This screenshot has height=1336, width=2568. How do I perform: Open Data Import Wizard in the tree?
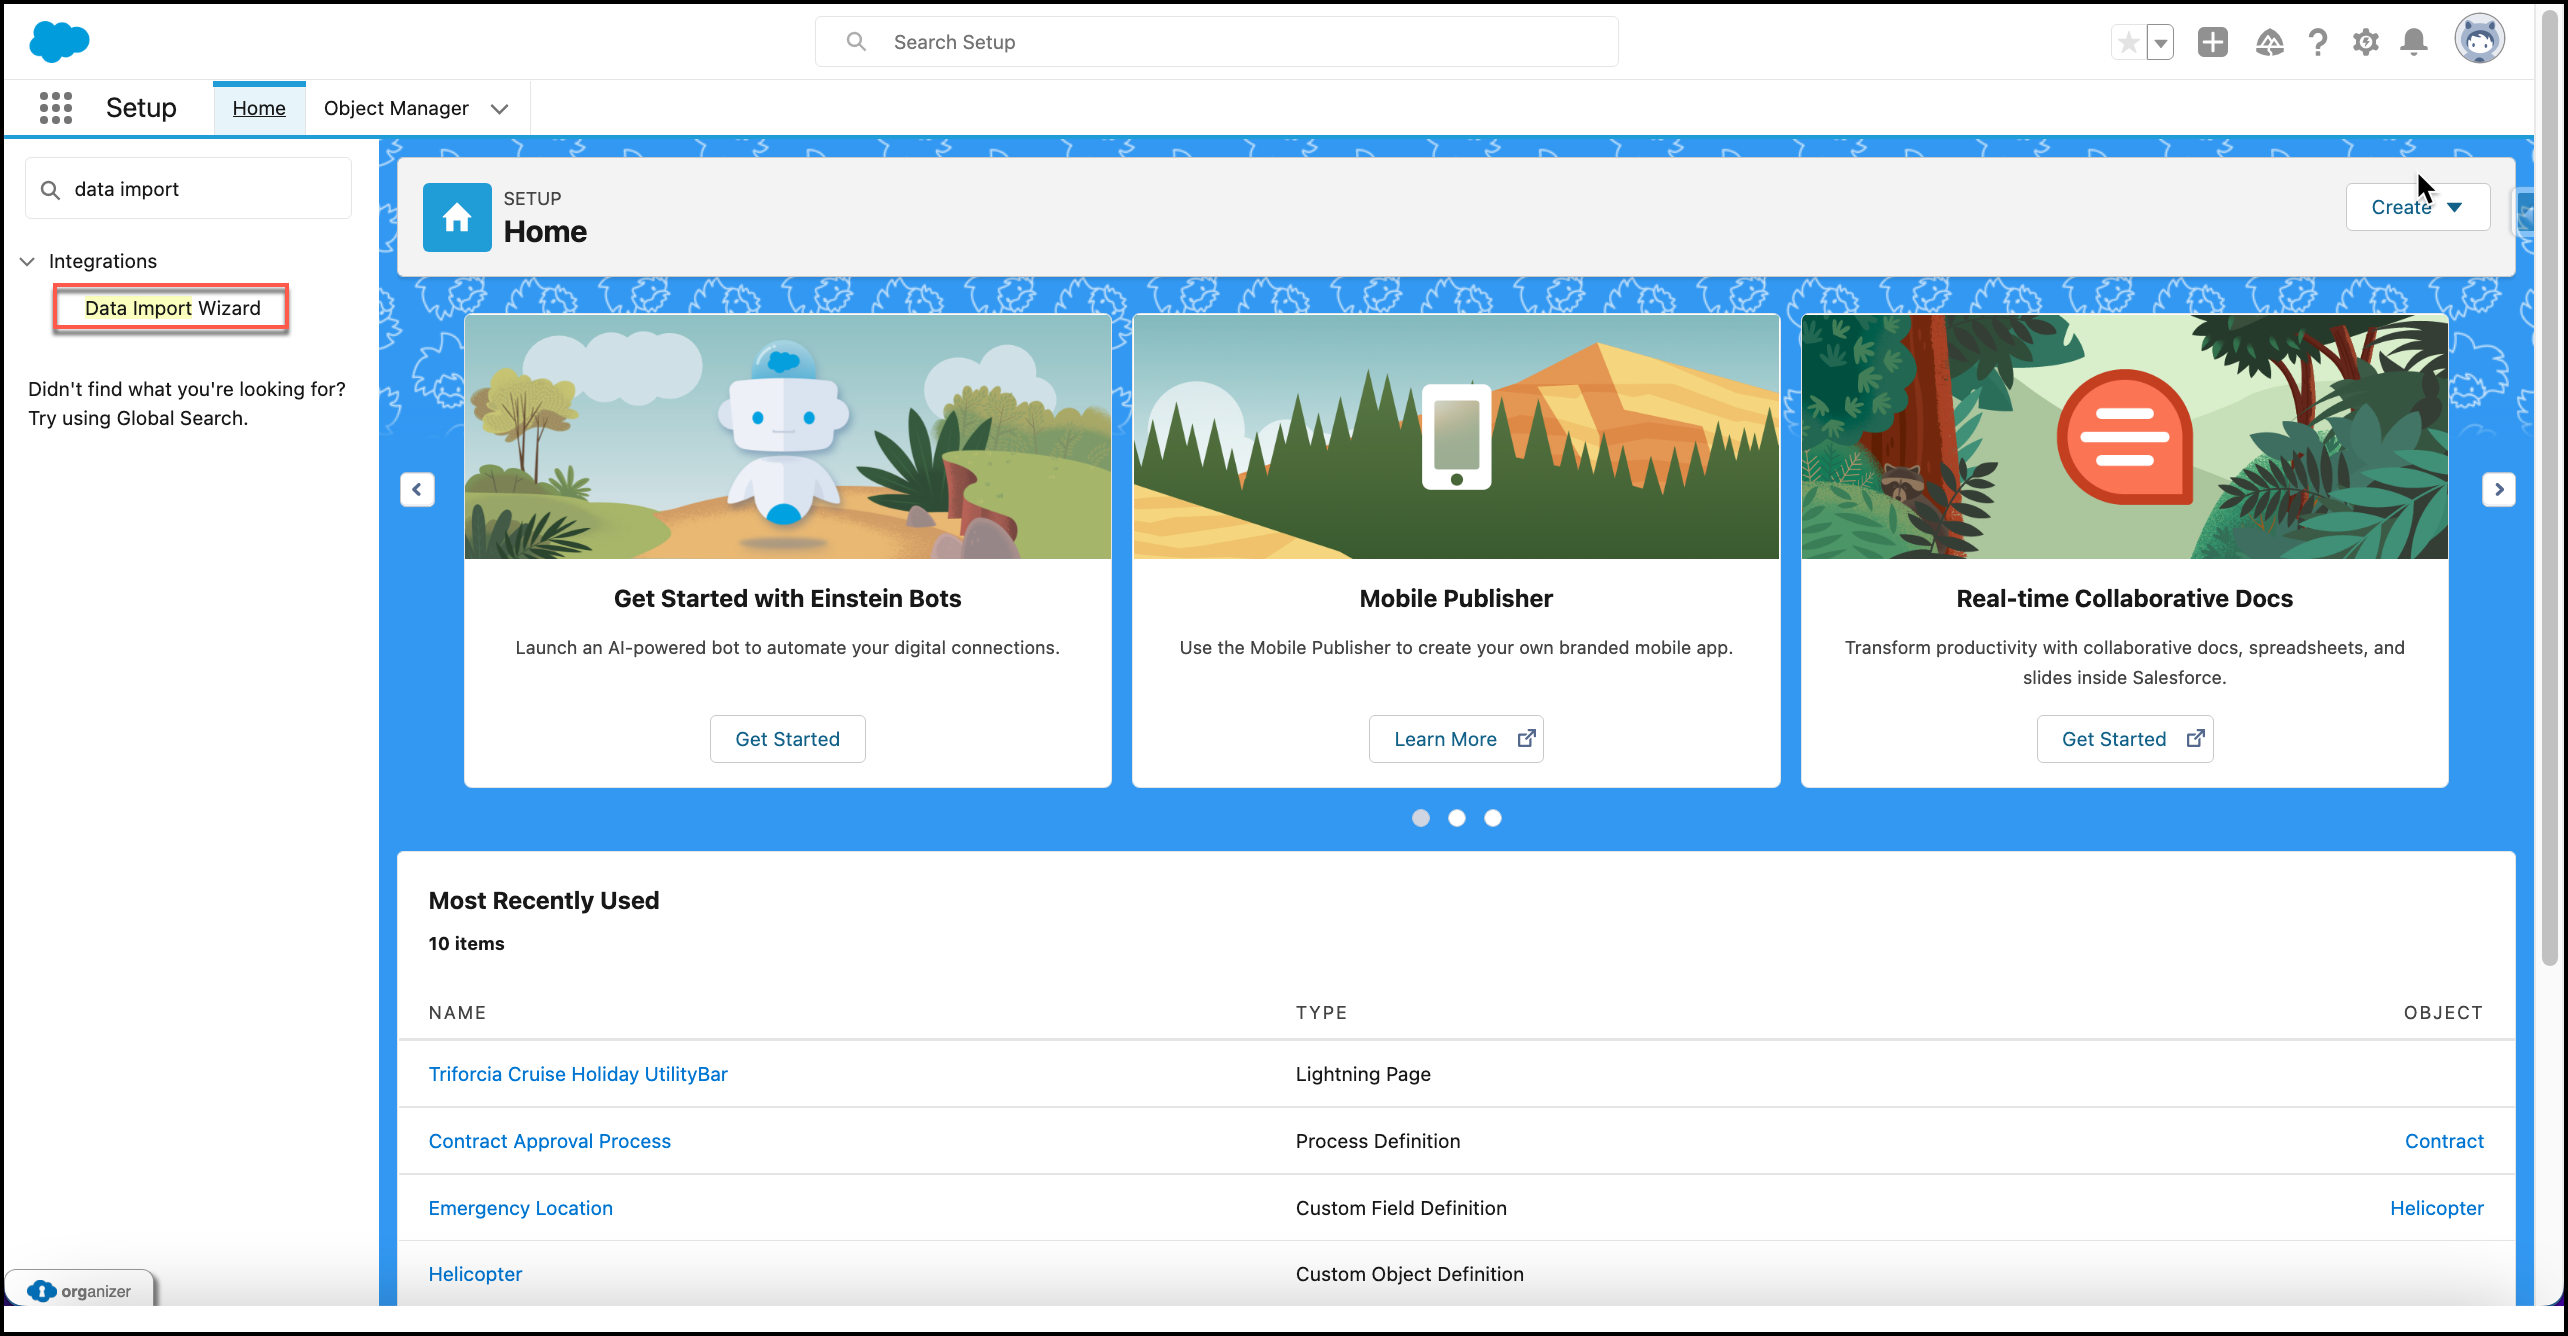172,308
